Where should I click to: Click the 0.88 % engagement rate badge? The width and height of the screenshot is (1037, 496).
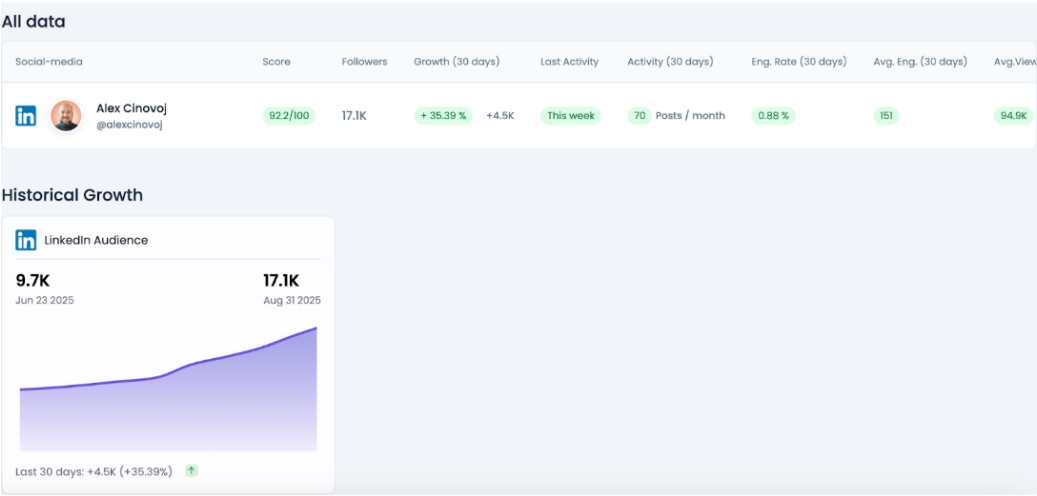click(x=773, y=116)
